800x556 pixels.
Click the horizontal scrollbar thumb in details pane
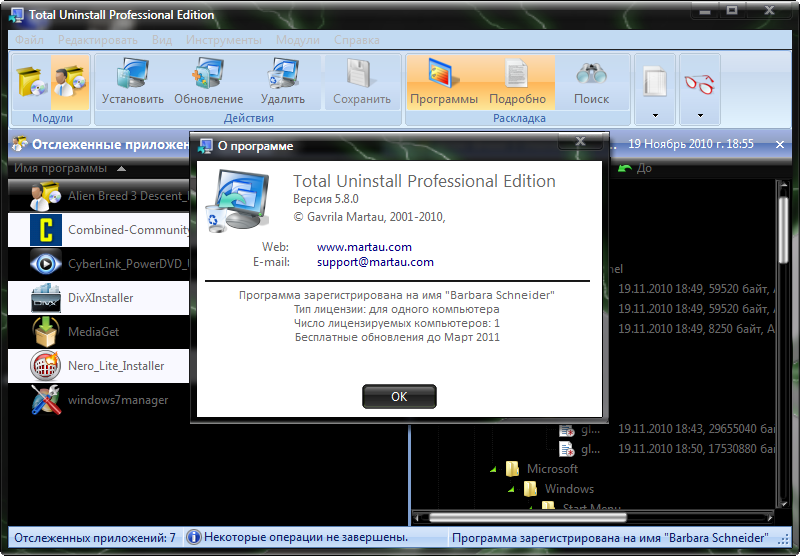pos(528,518)
